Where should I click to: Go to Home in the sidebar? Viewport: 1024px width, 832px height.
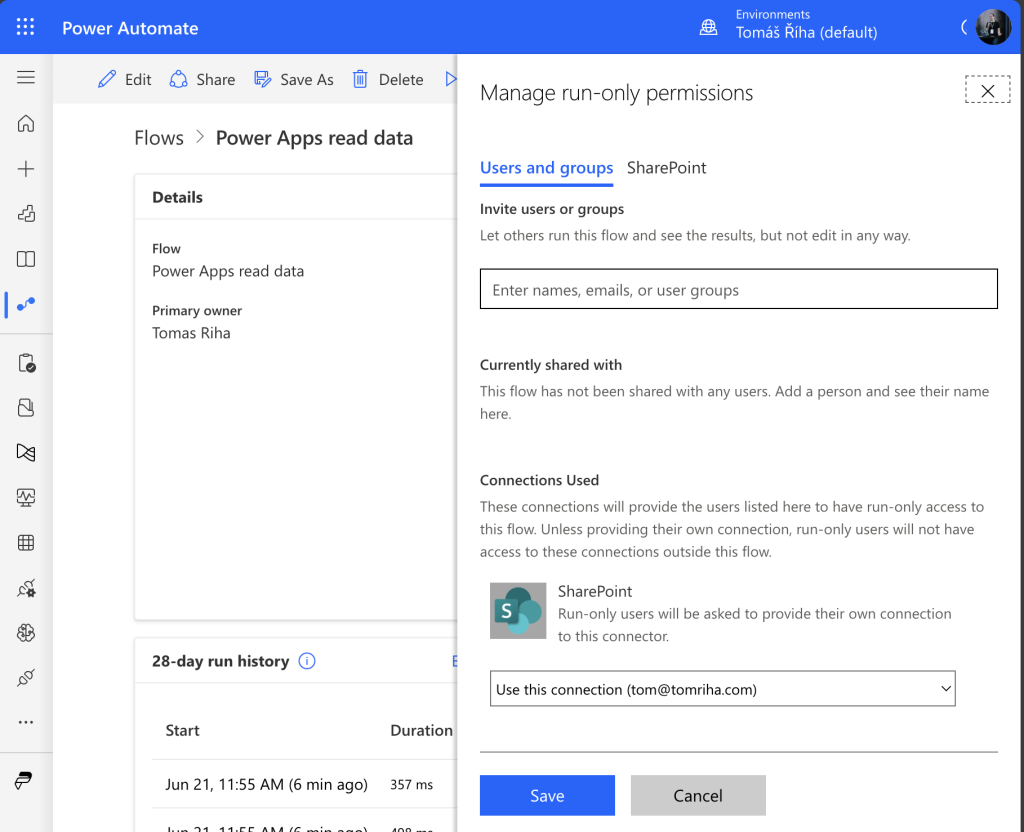coord(25,123)
